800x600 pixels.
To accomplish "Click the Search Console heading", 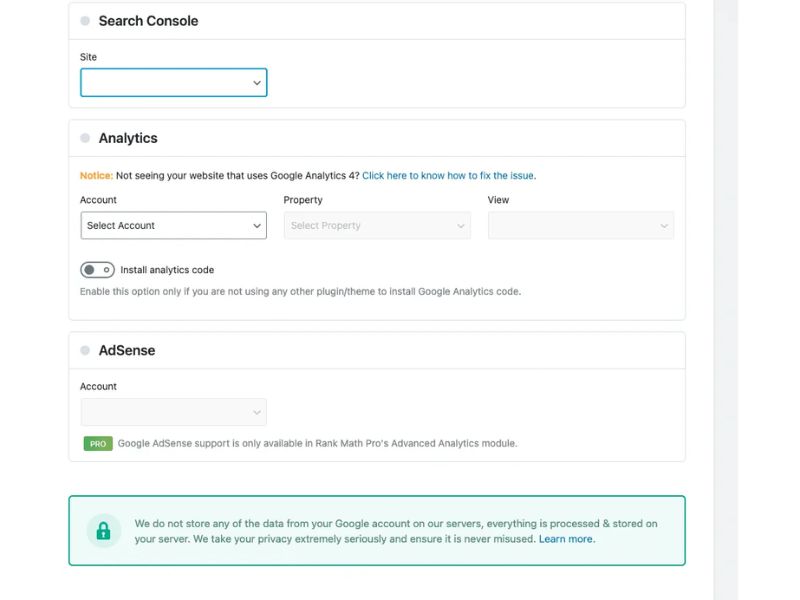I will pos(148,21).
